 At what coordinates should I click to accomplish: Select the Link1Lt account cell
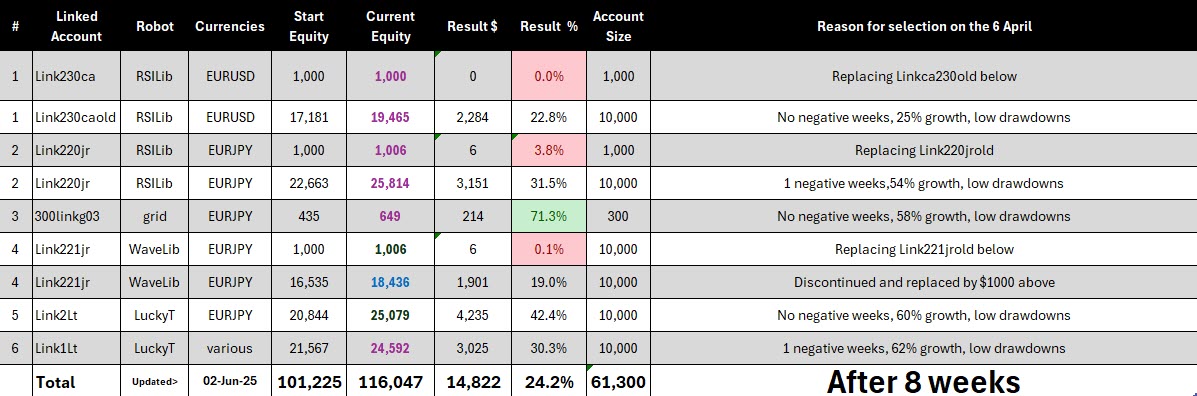76,348
